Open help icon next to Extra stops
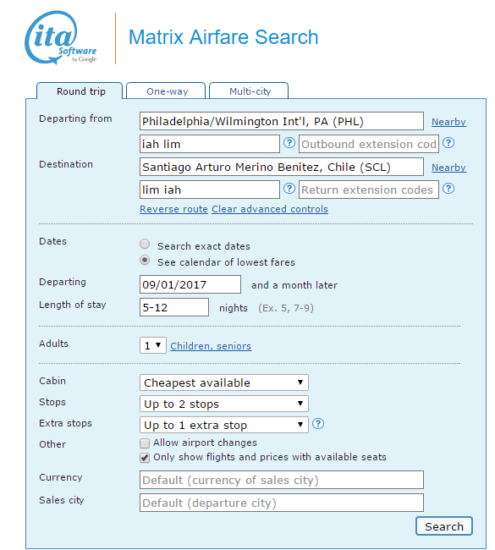Viewport: 495px width, 550px height. coord(318,424)
